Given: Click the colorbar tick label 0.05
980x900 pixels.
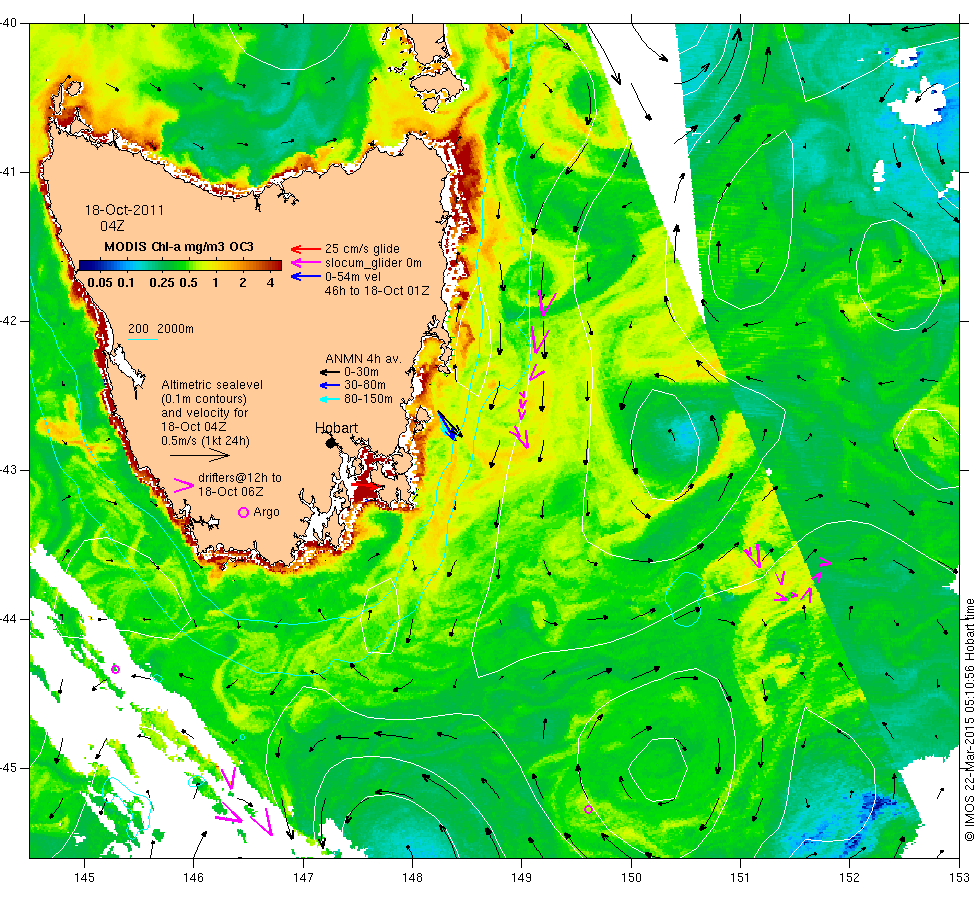Looking at the screenshot, I should coord(100,282).
